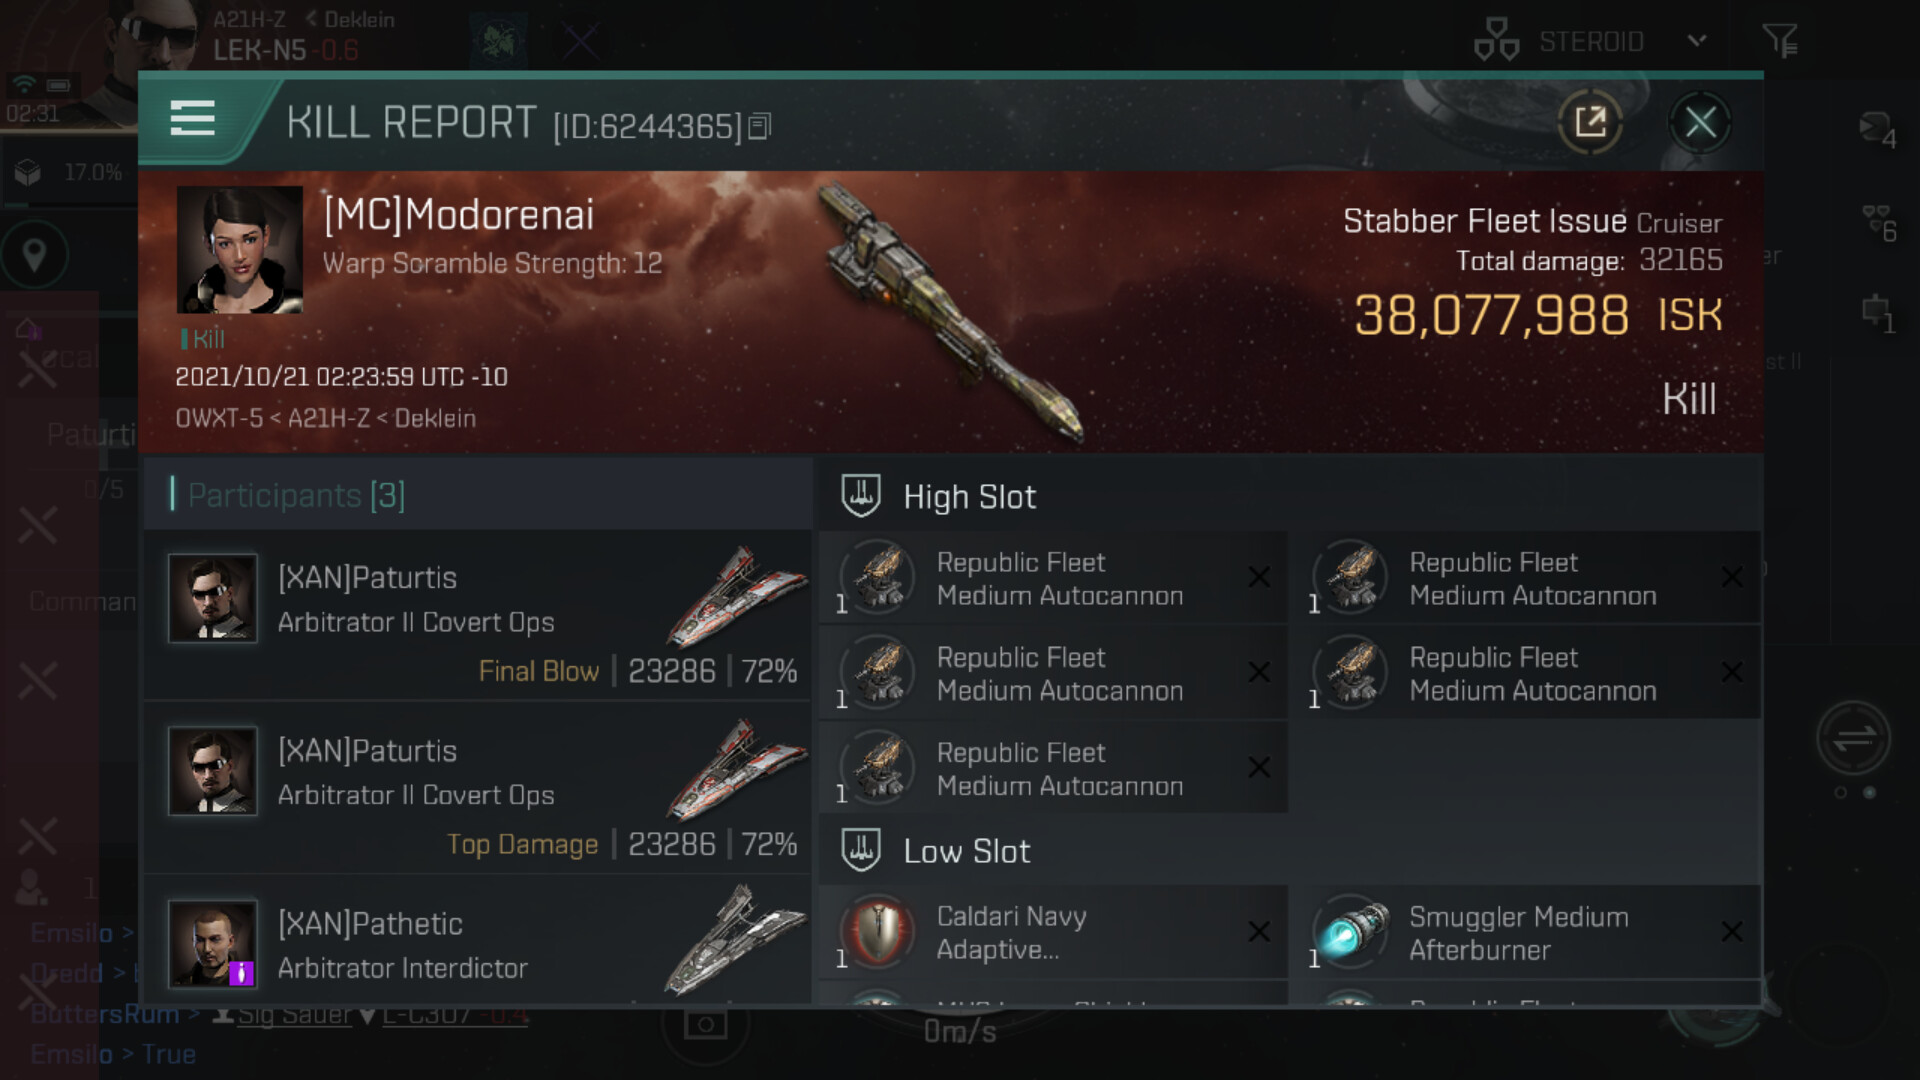Share the kill report externally

pos(1590,123)
